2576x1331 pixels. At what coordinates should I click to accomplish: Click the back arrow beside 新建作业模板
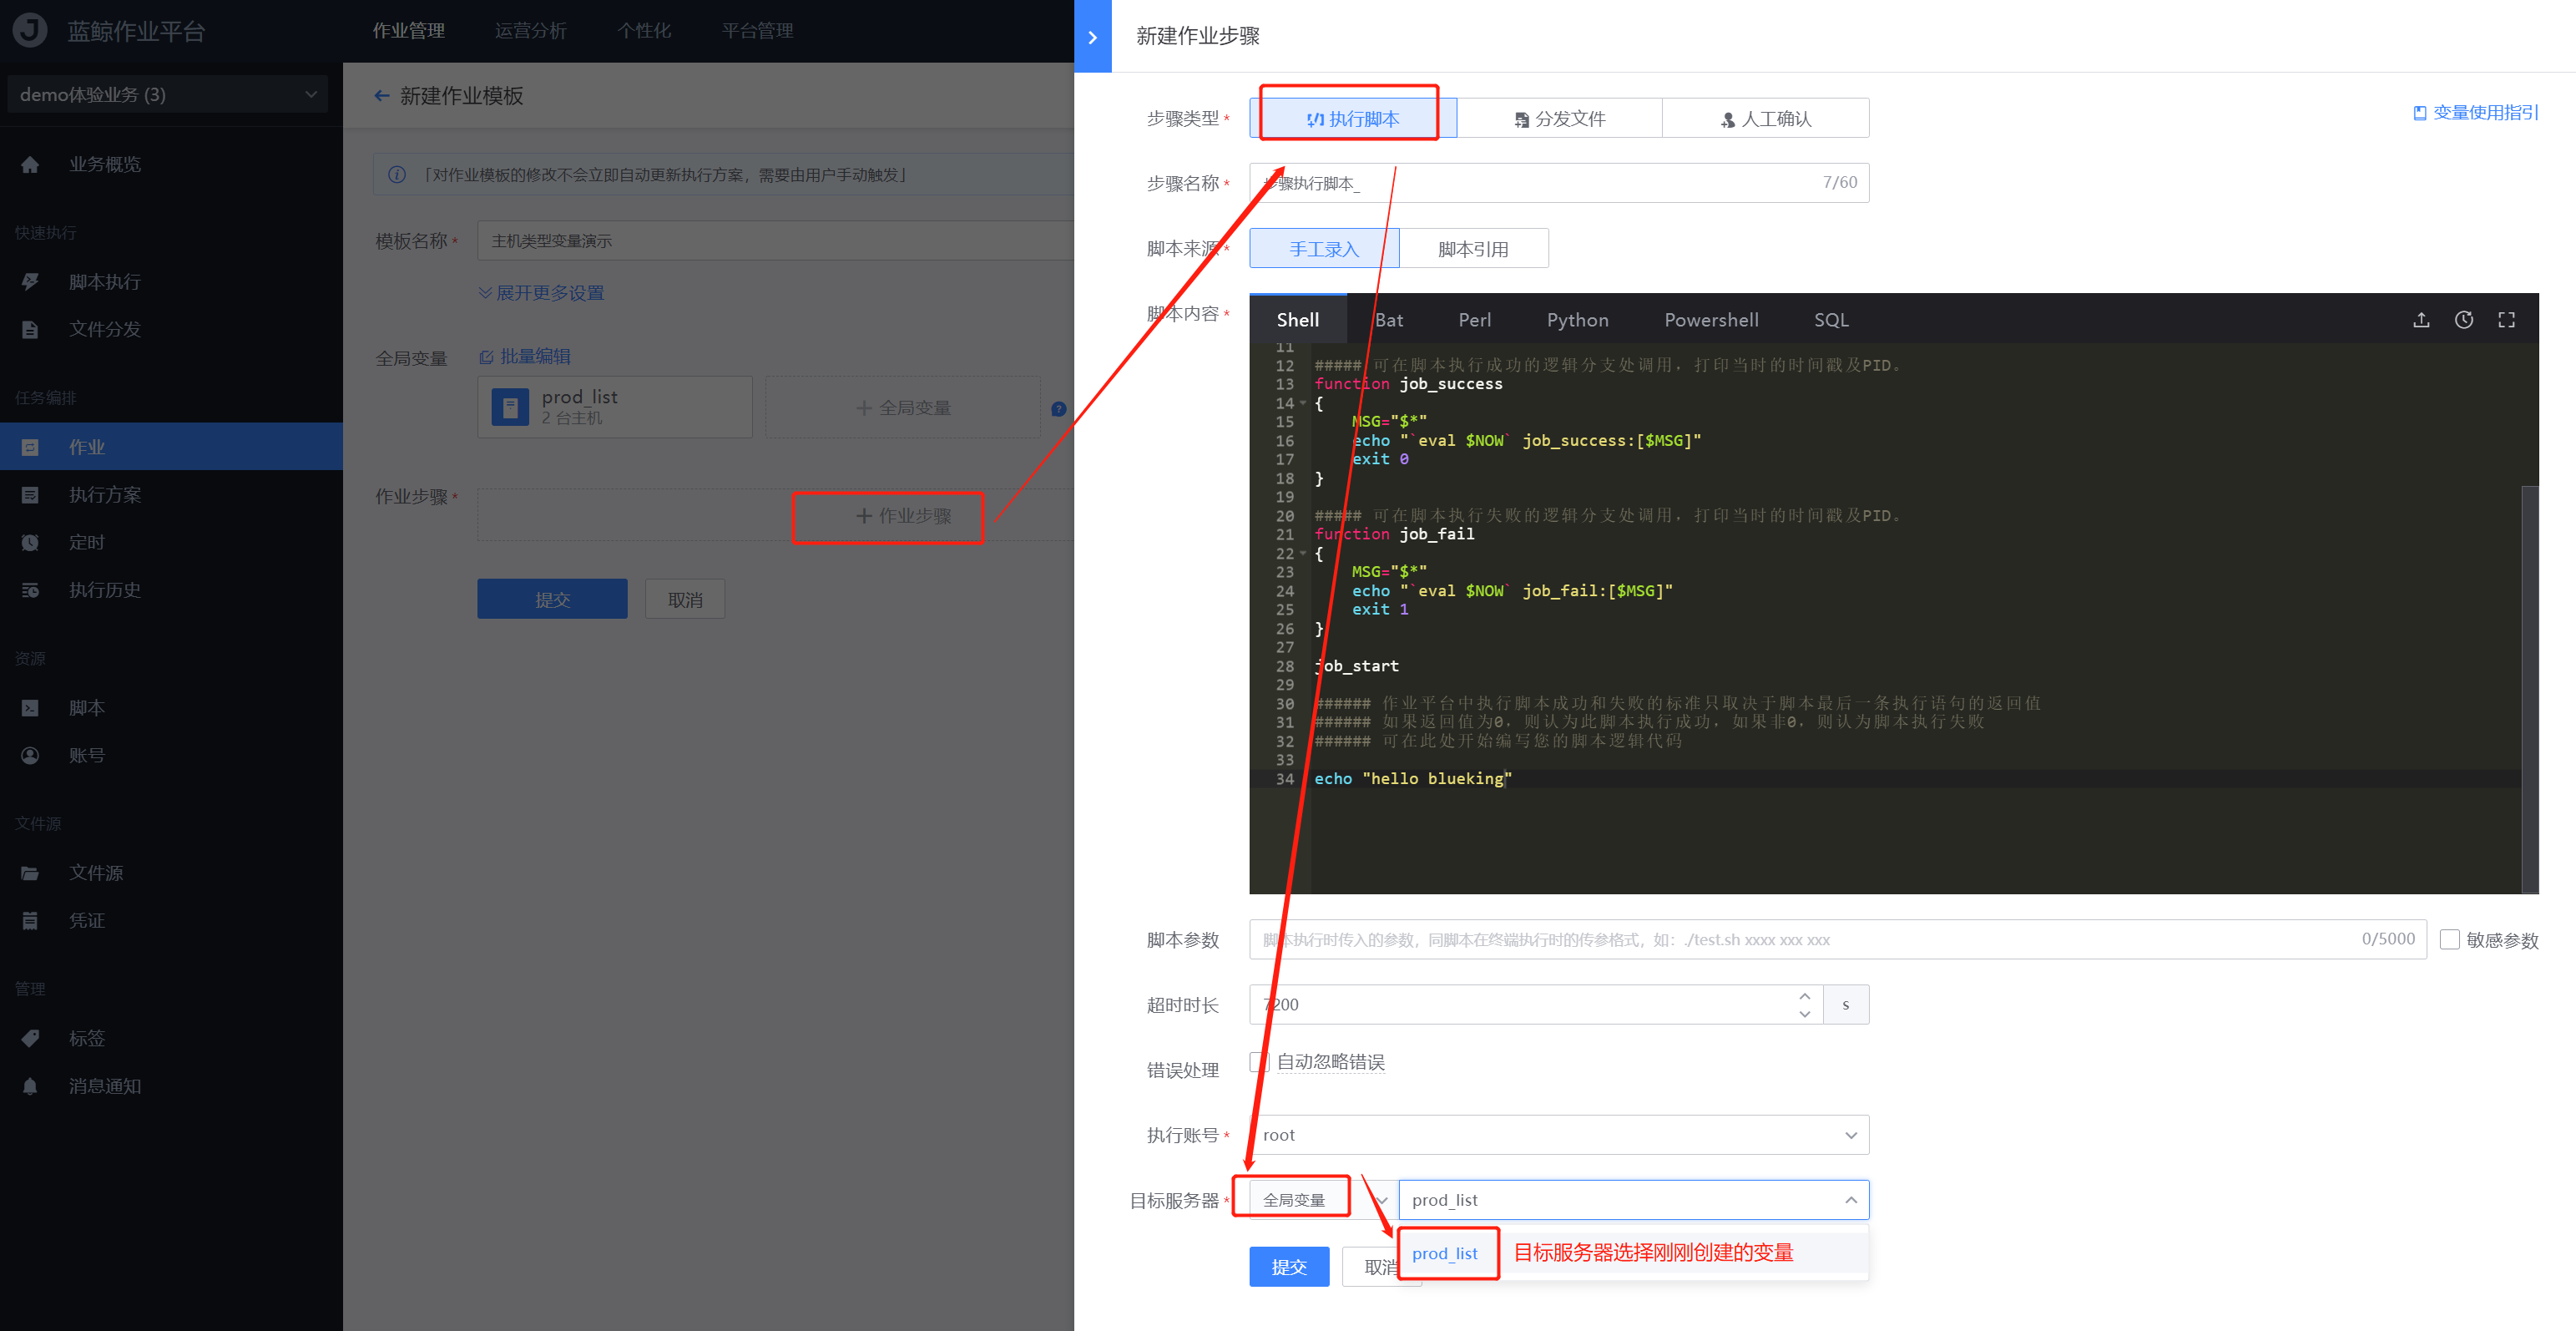click(381, 96)
